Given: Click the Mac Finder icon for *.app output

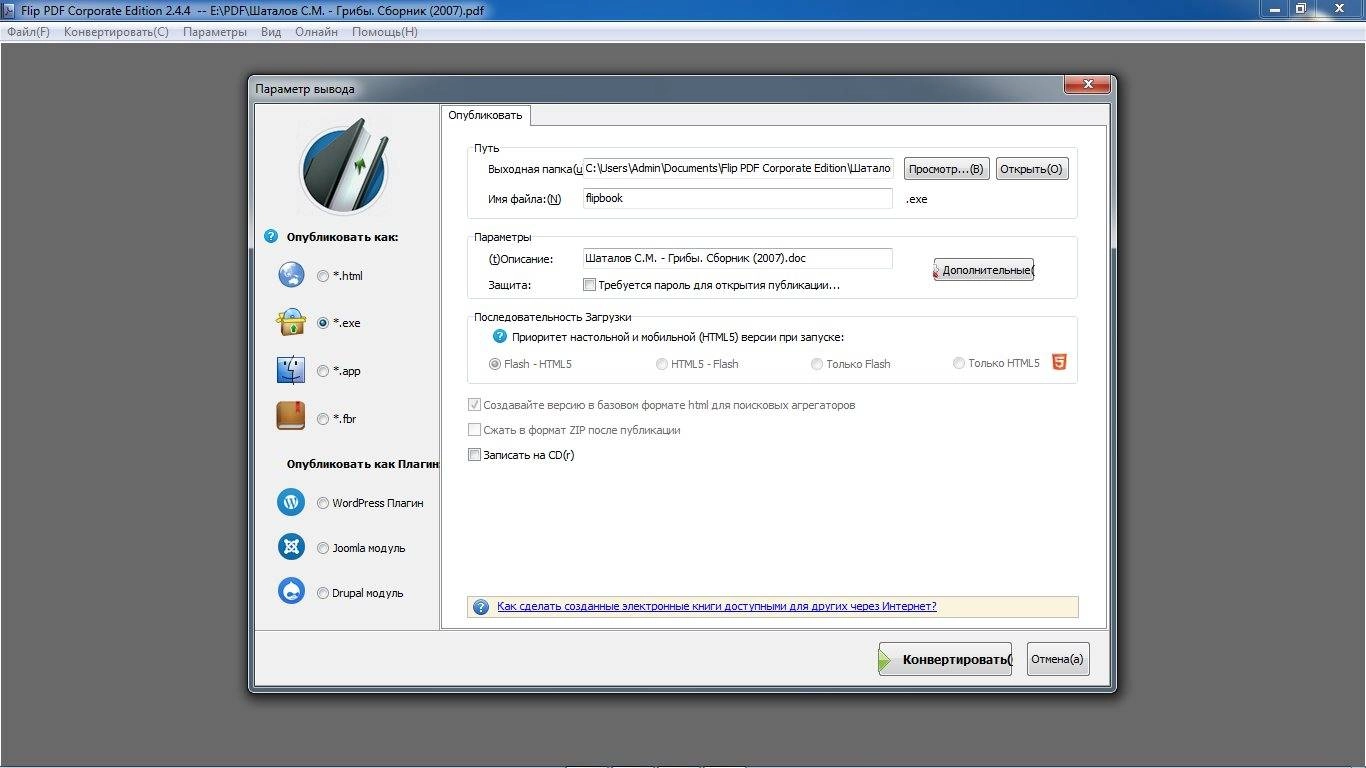Looking at the screenshot, I should 291,370.
